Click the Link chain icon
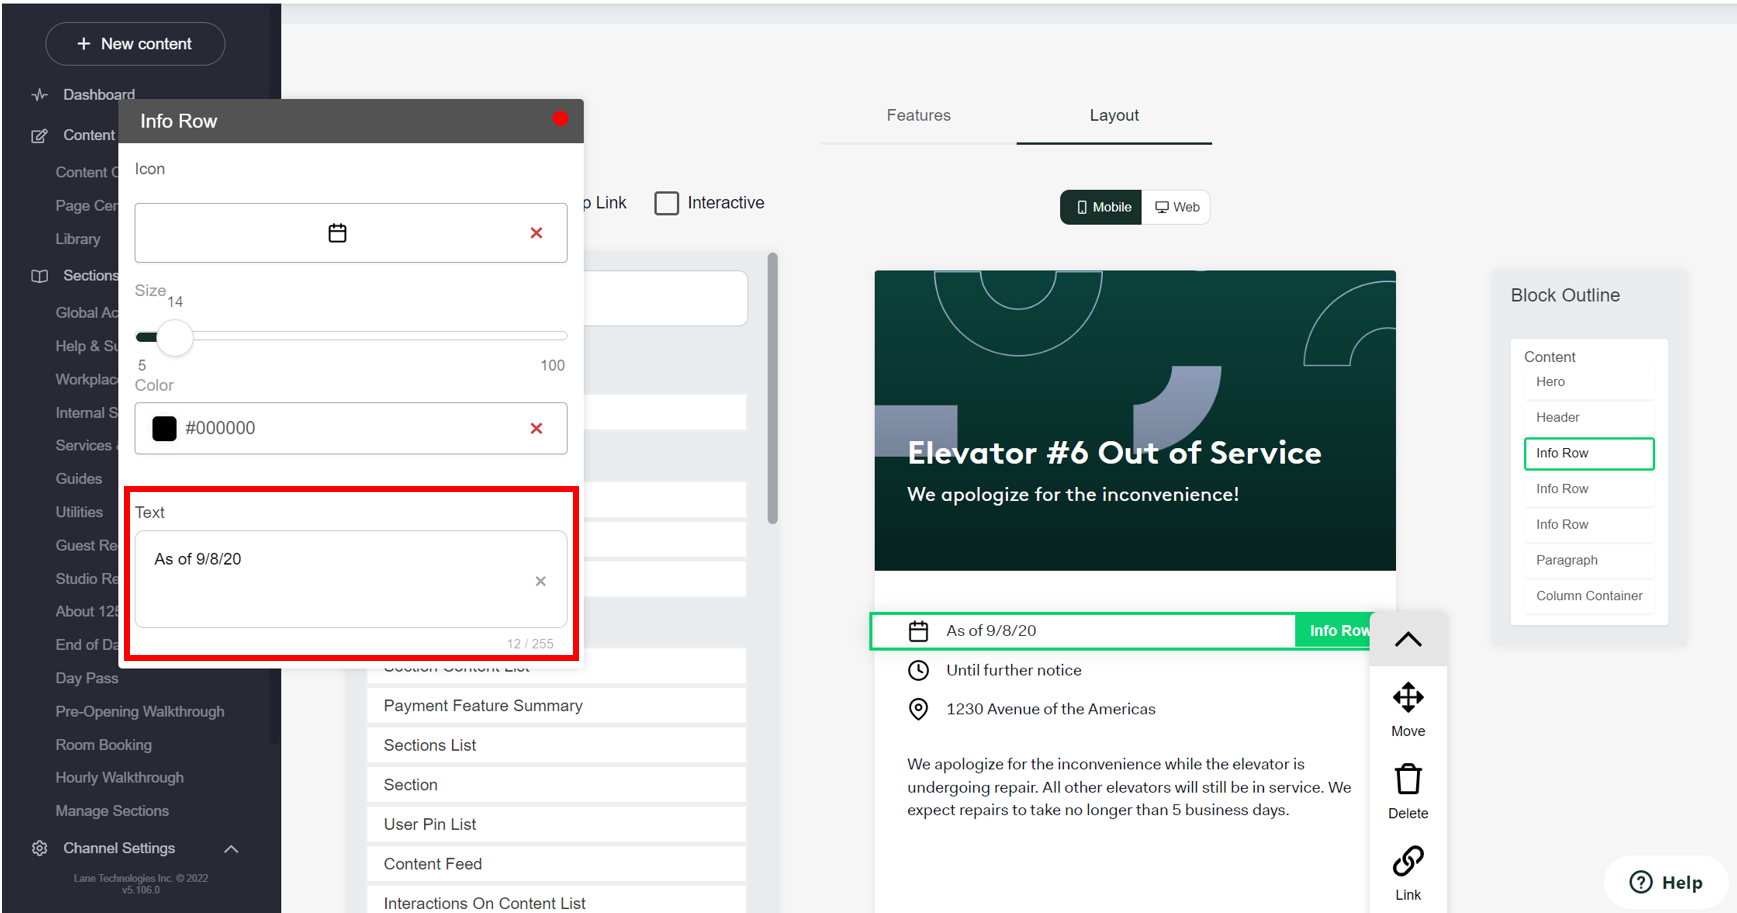 click(x=1407, y=861)
